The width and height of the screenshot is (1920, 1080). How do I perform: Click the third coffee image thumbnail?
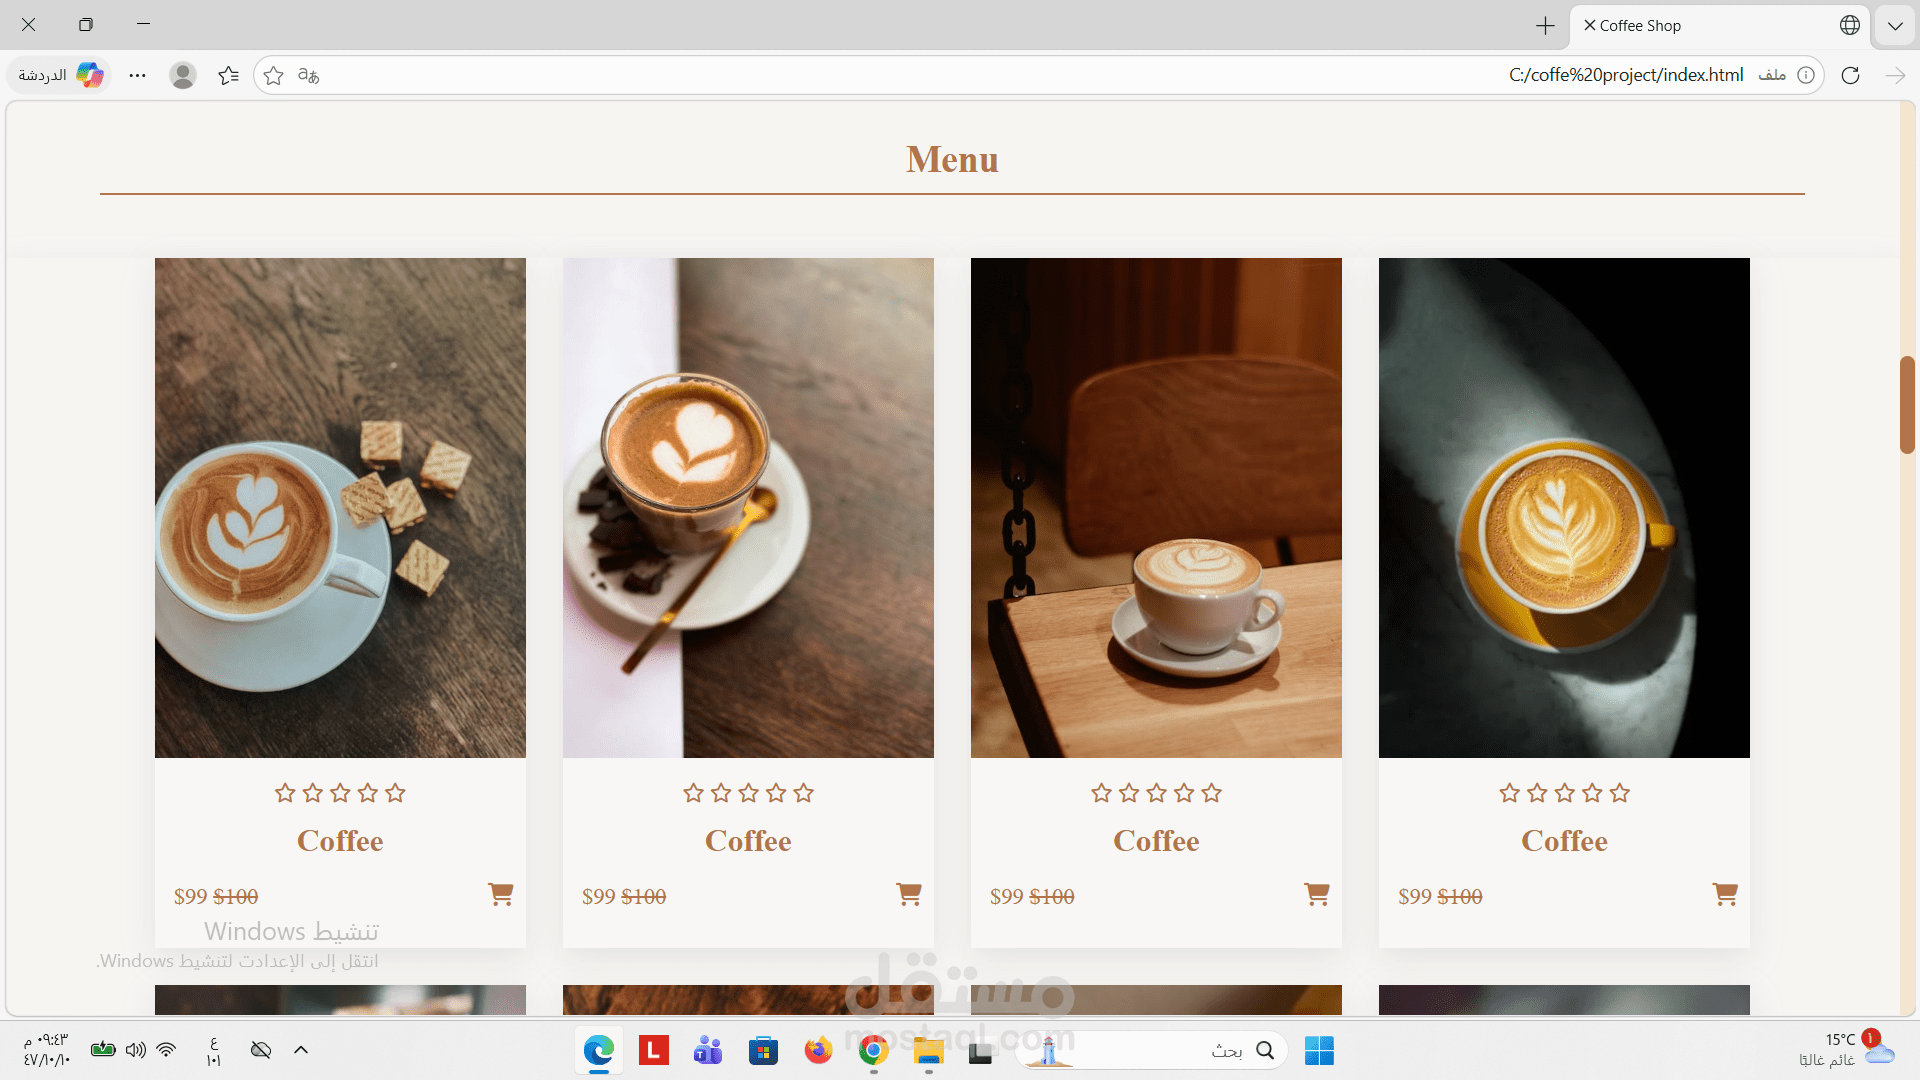point(1156,508)
